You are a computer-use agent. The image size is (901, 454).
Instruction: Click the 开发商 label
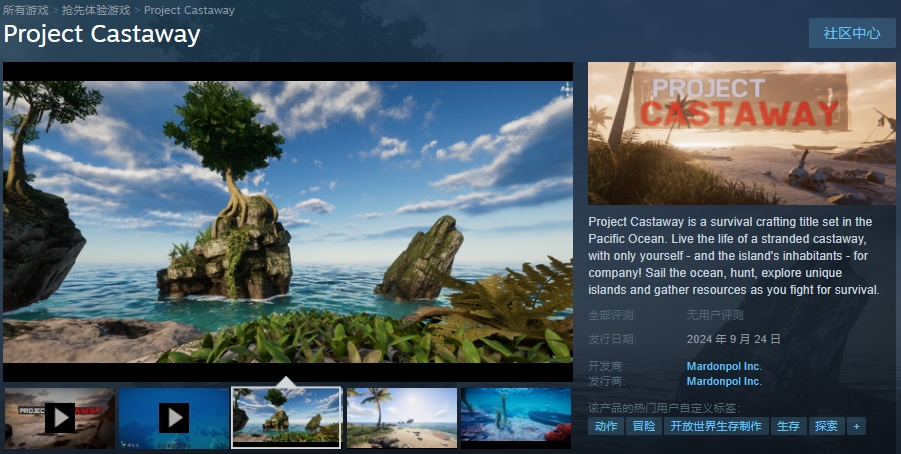click(x=606, y=366)
